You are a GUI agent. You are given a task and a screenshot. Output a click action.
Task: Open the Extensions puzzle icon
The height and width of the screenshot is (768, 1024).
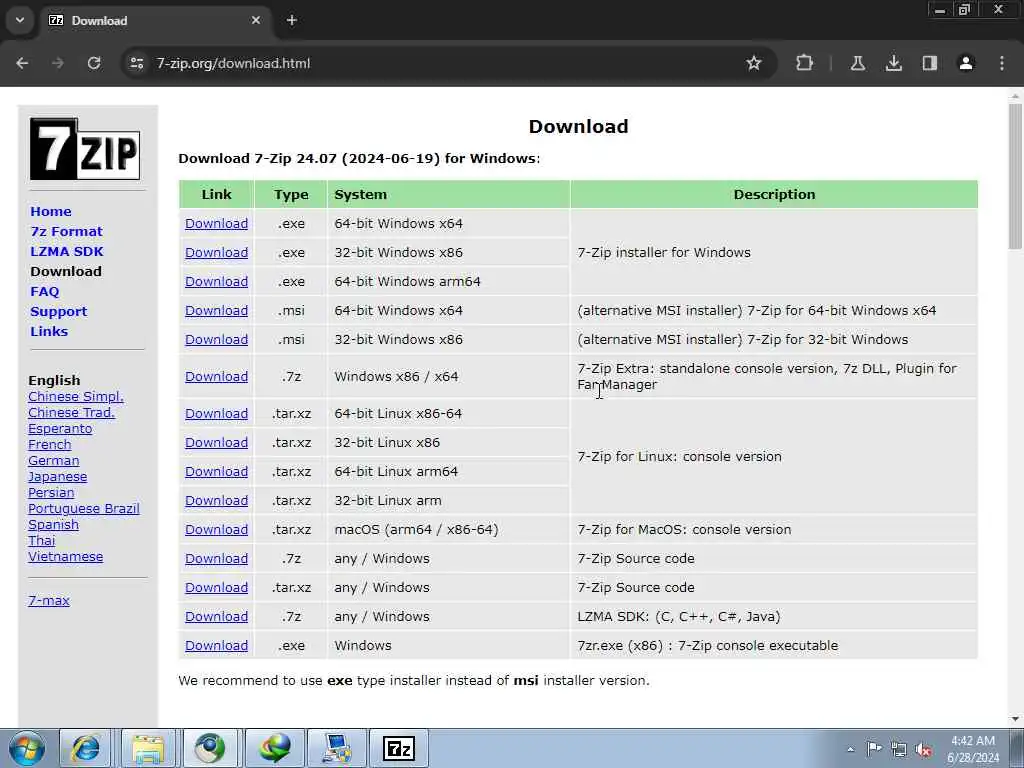pyautogui.click(x=805, y=63)
